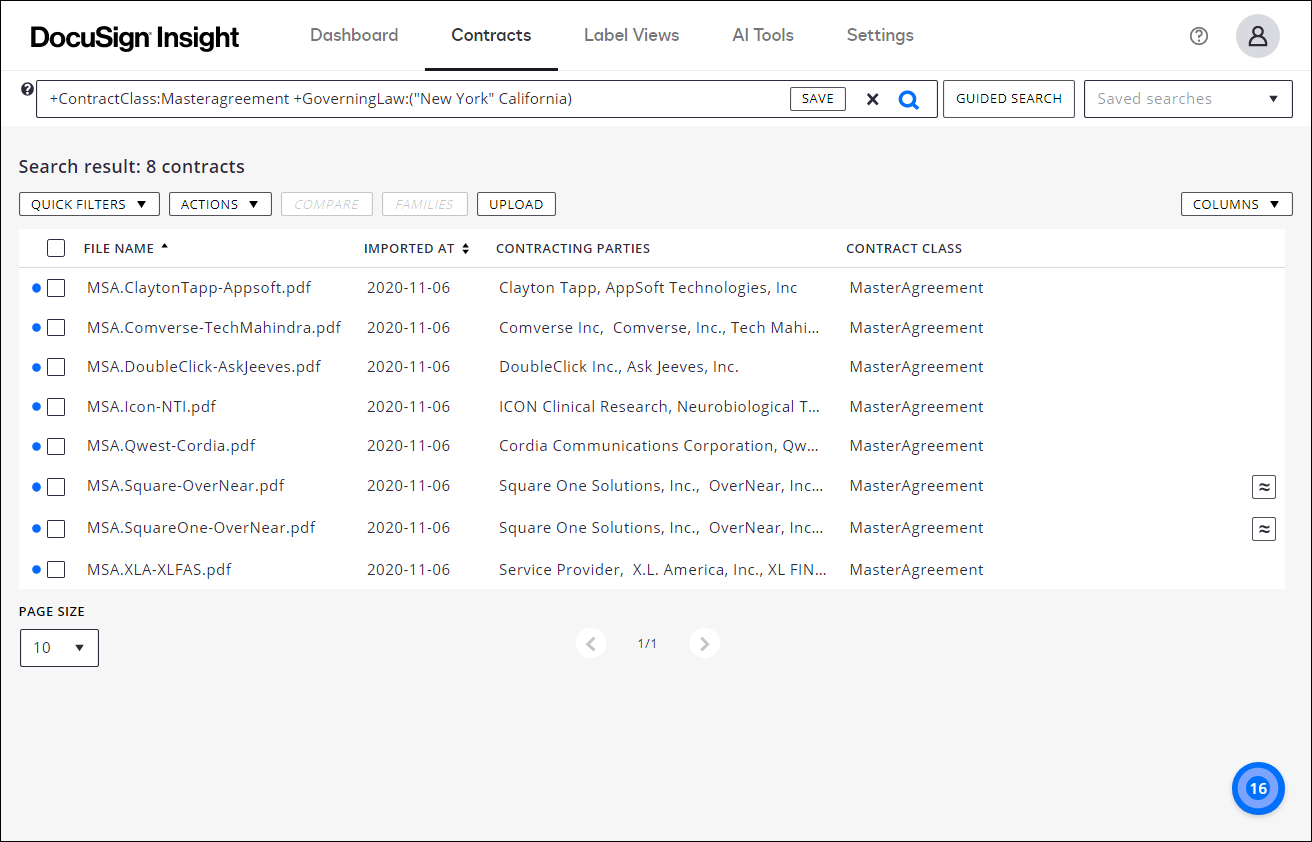Screen dimensions: 1312x842
Task: Open the chat bubble showing 16 notifications
Action: pos(1257,788)
